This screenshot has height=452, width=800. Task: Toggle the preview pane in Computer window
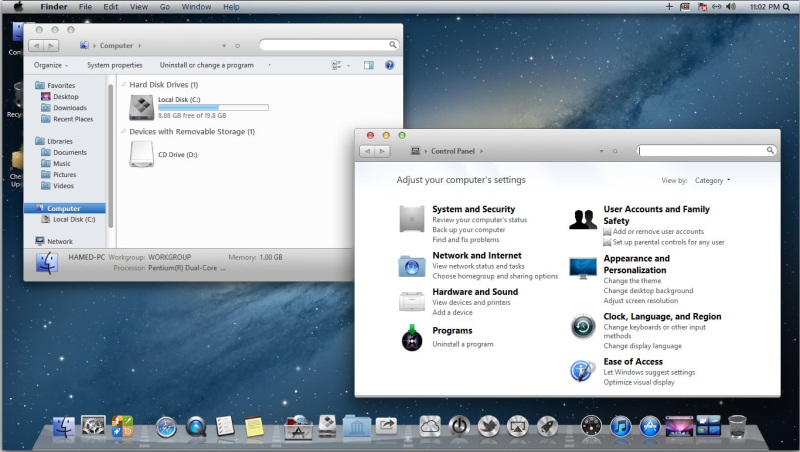[368, 65]
